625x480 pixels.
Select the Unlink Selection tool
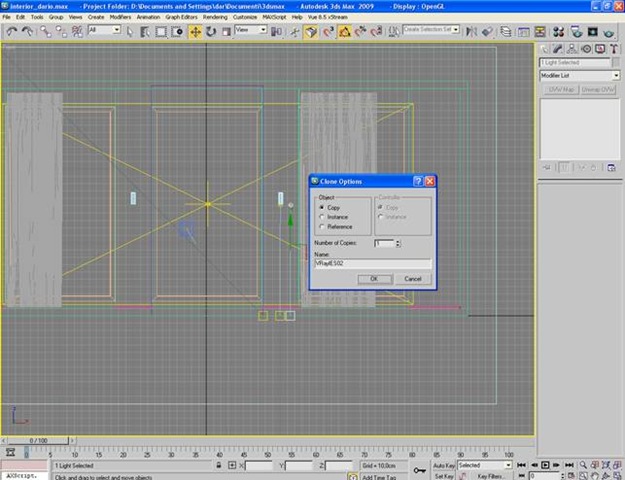(61, 32)
